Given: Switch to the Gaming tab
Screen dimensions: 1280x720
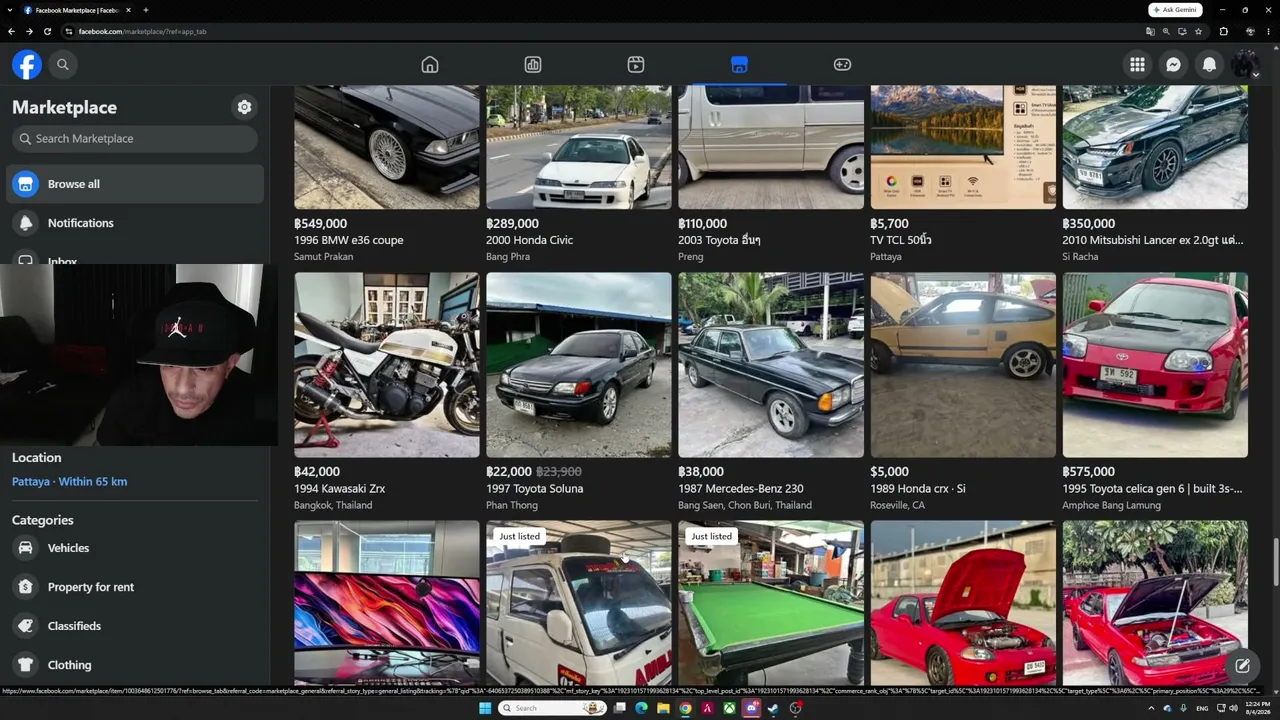Looking at the screenshot, I should (x=842, y=65).
